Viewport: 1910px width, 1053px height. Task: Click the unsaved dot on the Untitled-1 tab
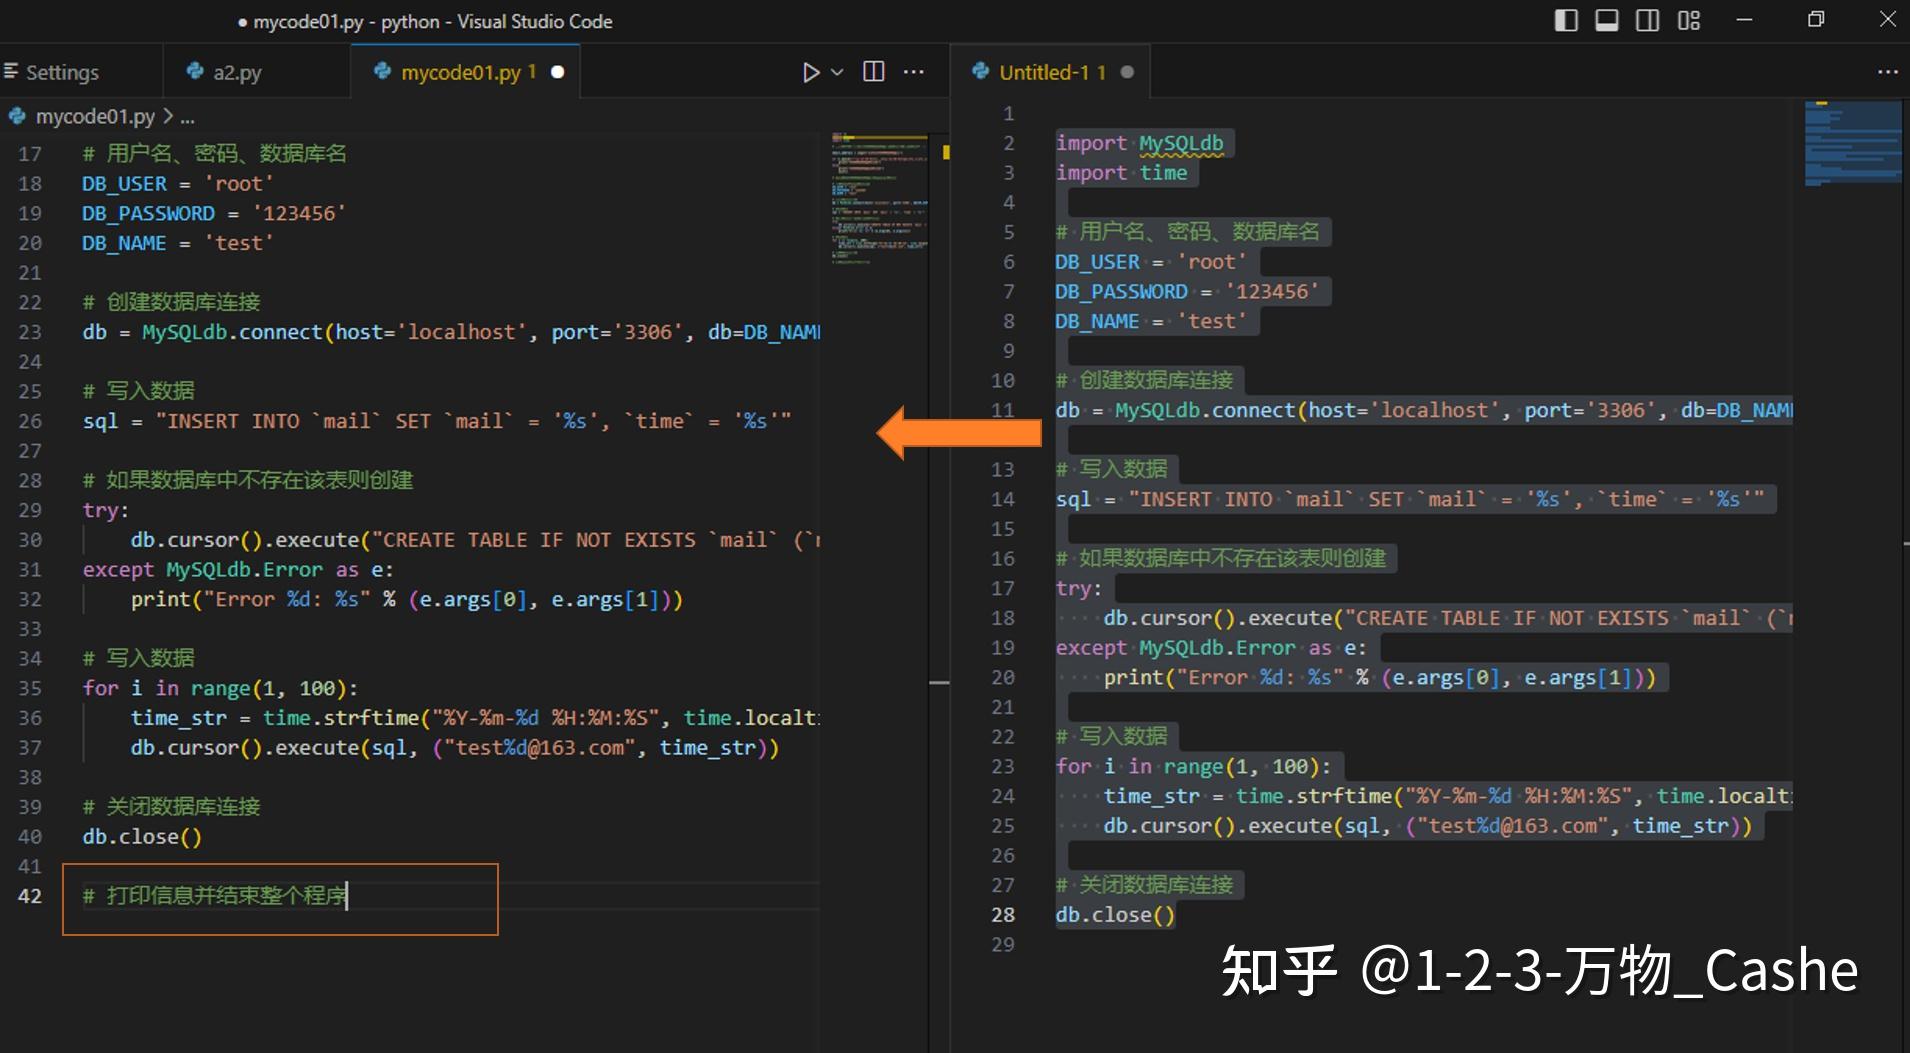coord(1127,71)
